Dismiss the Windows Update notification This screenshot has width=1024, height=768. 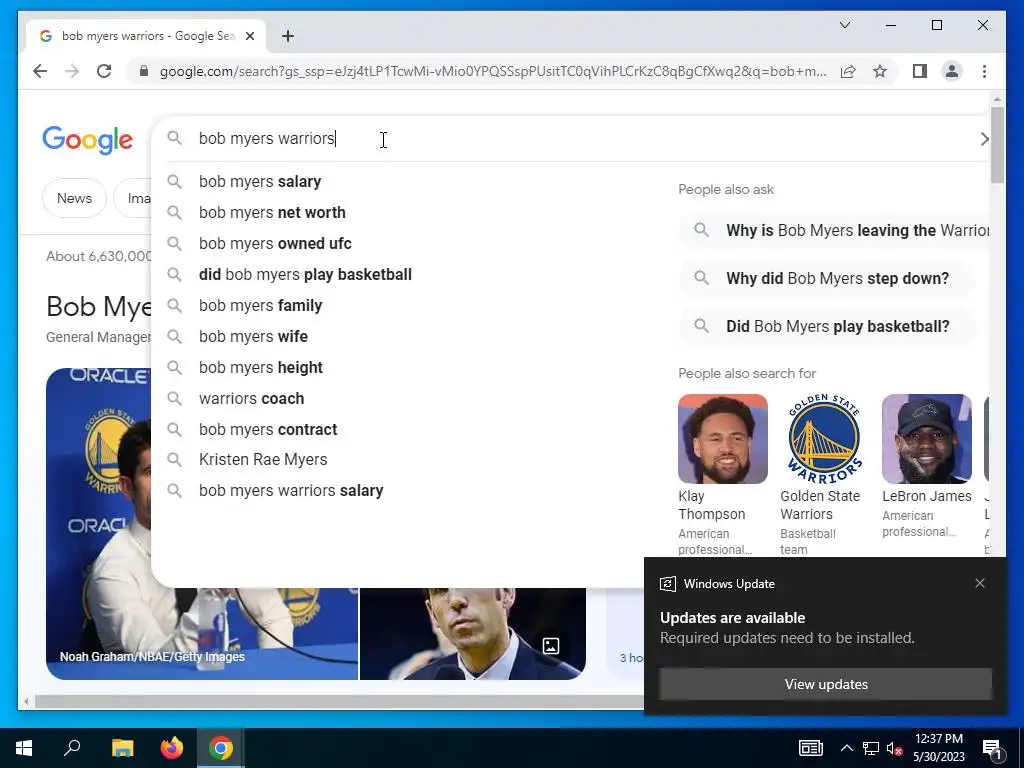[x=980, y=583]
